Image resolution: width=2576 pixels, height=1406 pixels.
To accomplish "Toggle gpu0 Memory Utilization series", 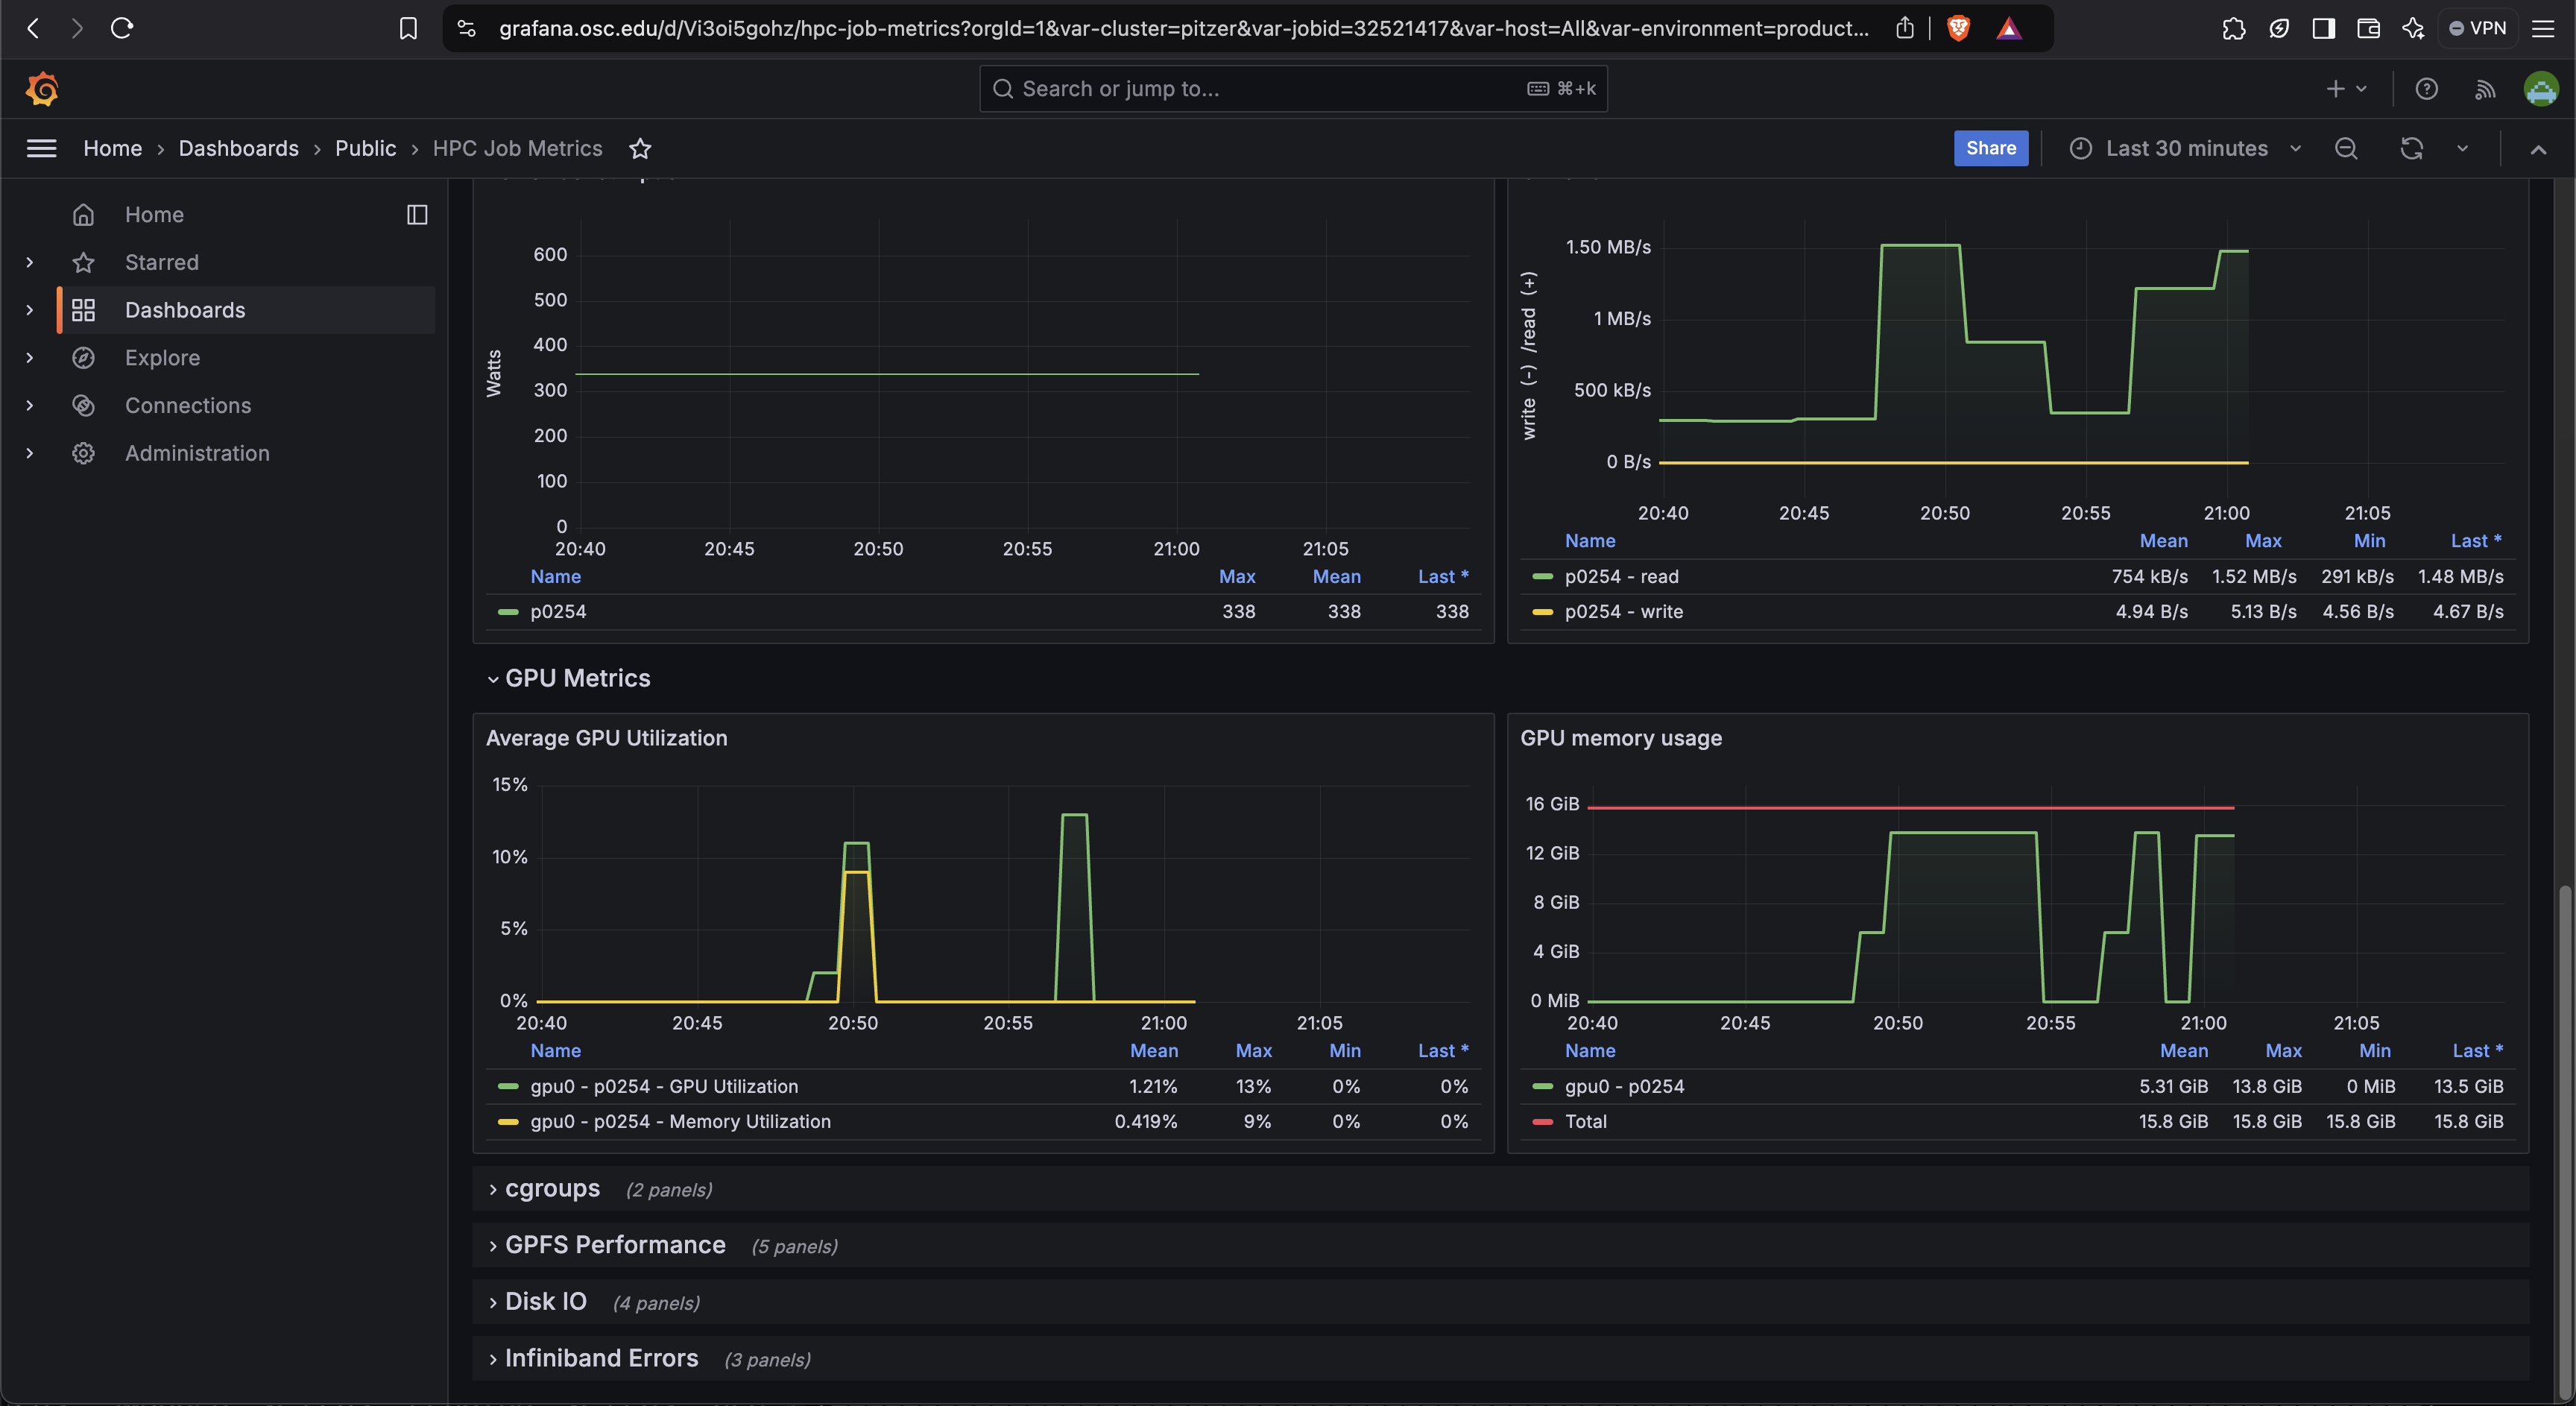I will [680, 1121].
